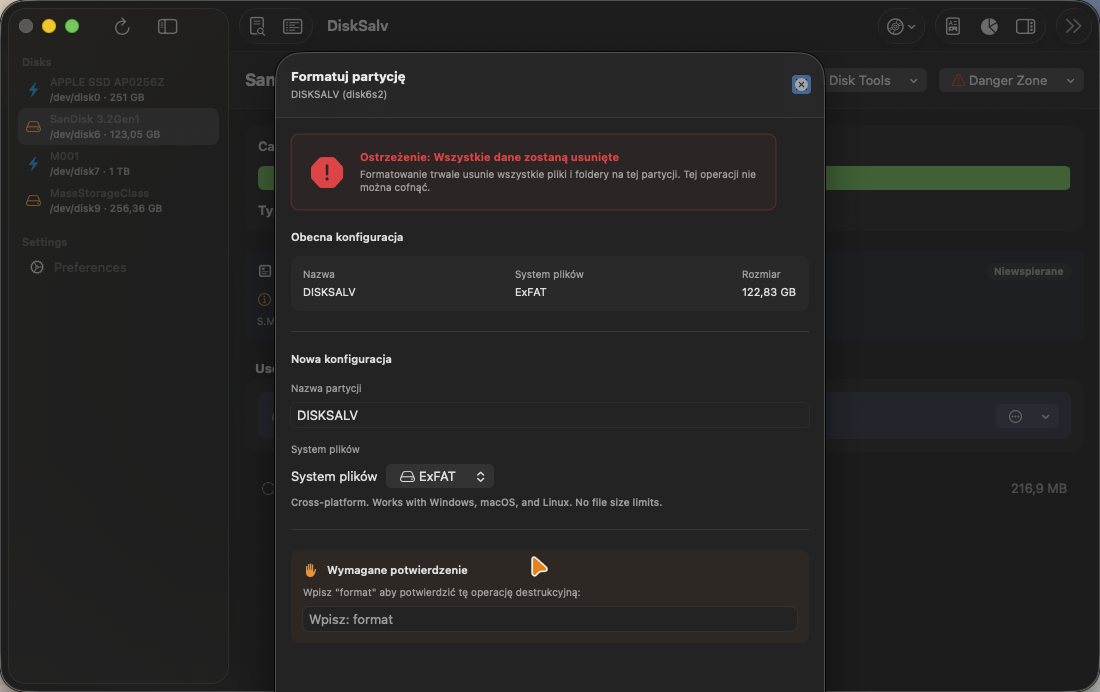Screen dimensions: 1100x692
Task: Click the Niewspierane badge
Action: [1028, 272]
